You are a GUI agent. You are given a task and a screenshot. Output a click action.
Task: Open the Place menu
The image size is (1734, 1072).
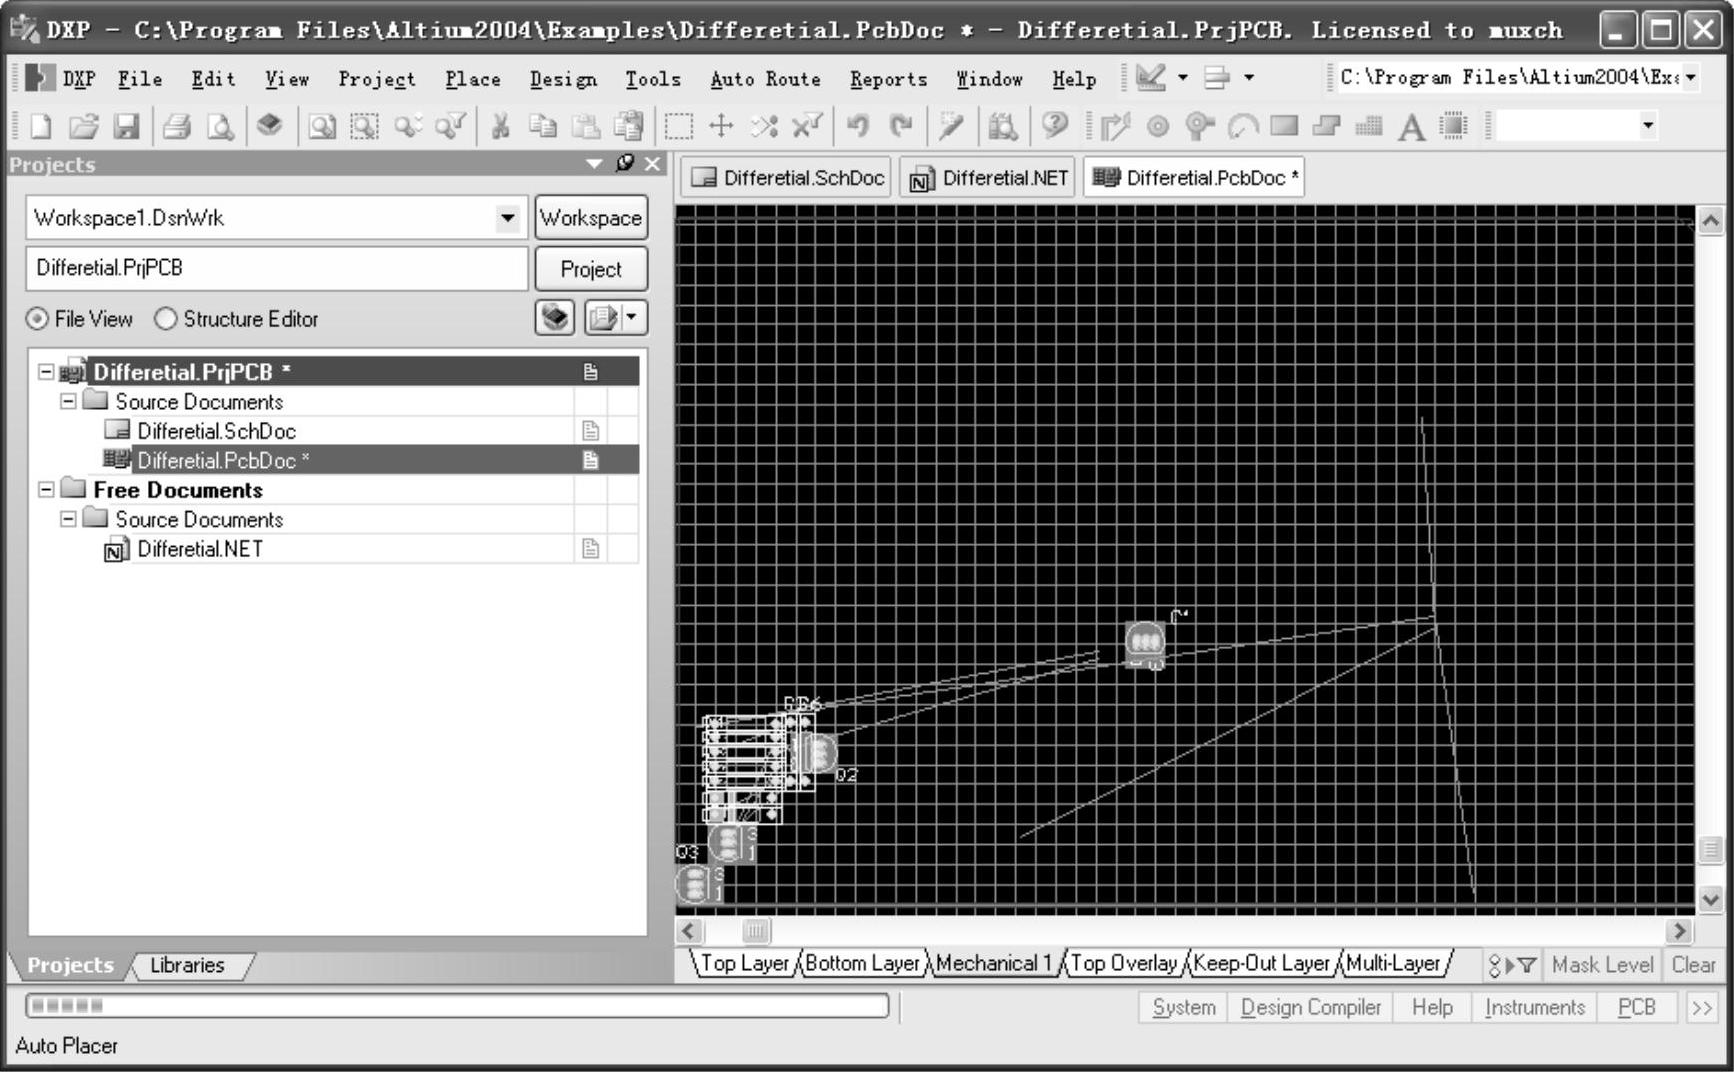pos(472,79)
